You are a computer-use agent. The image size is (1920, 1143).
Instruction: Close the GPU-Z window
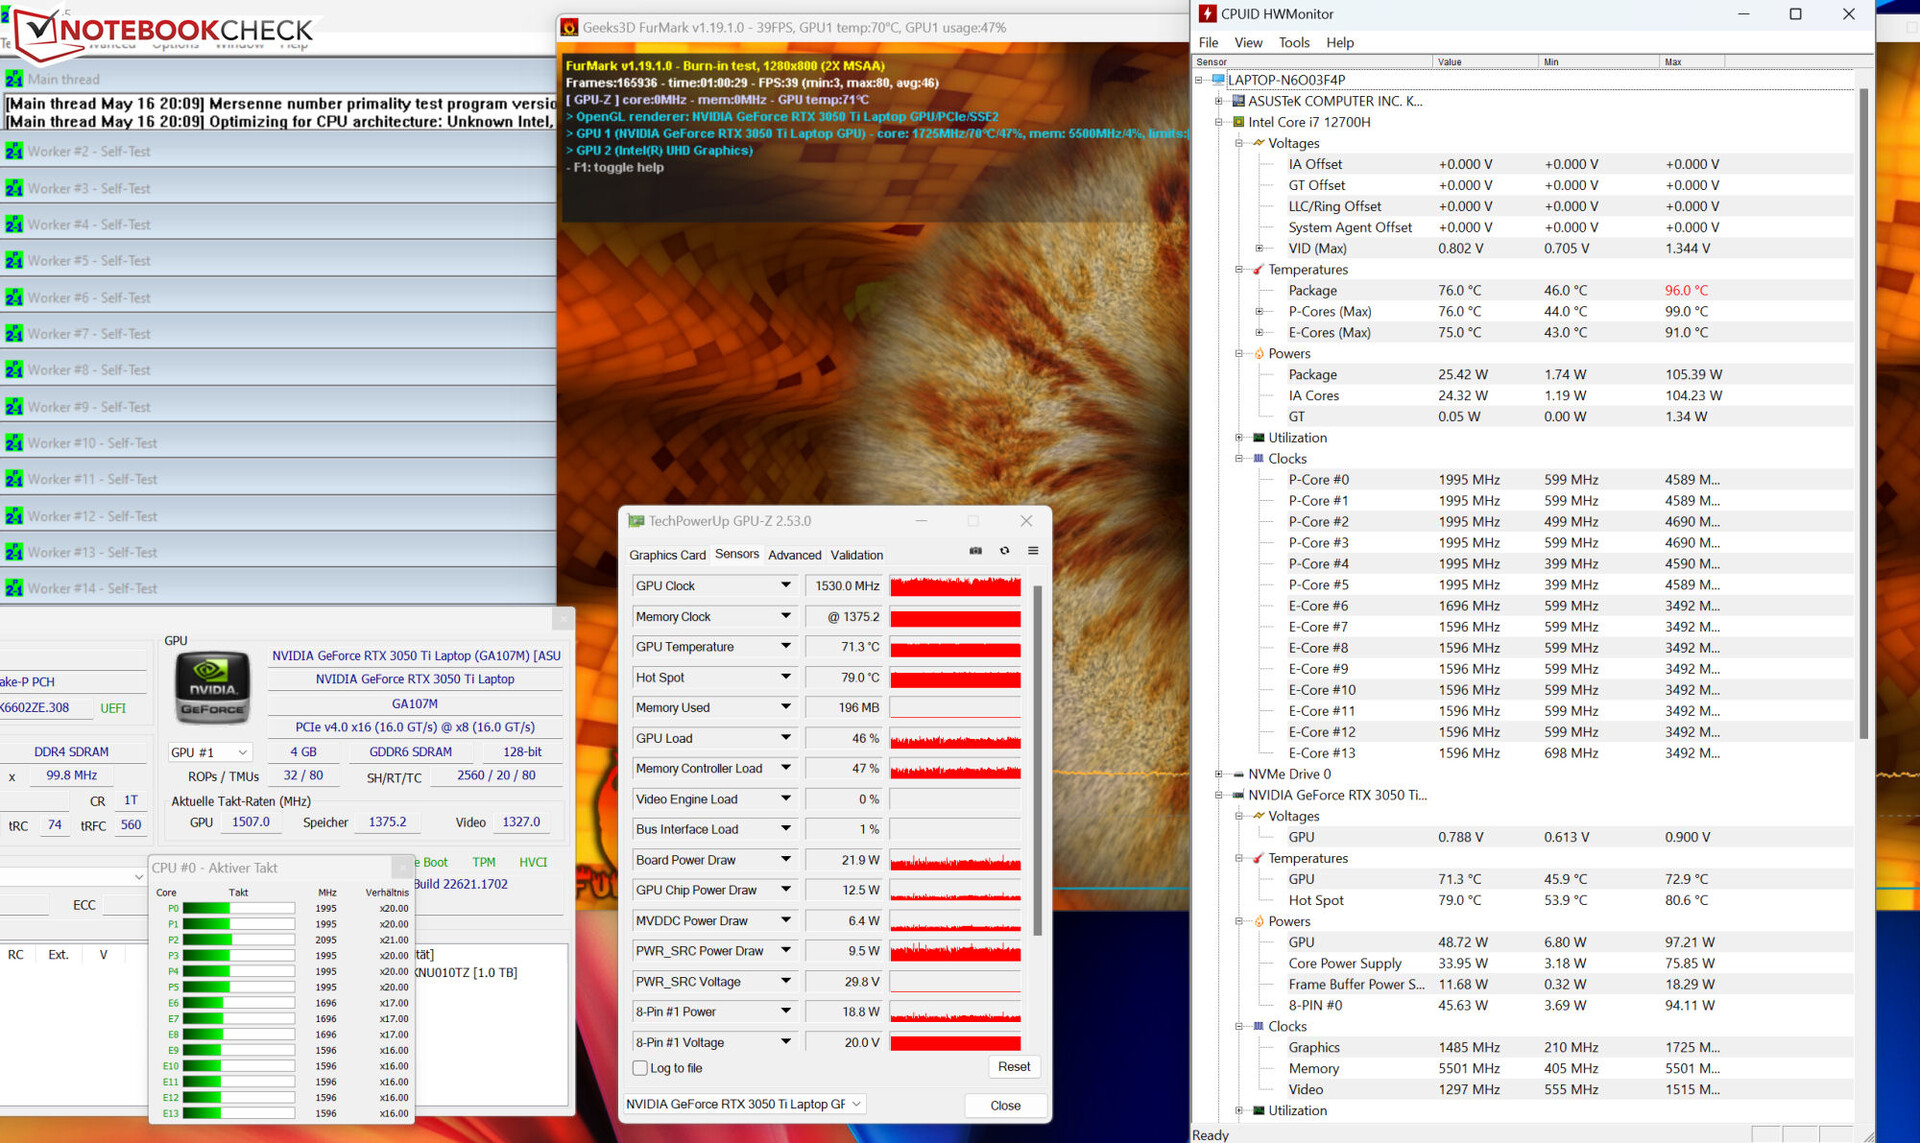click(x=1026, y=521)
